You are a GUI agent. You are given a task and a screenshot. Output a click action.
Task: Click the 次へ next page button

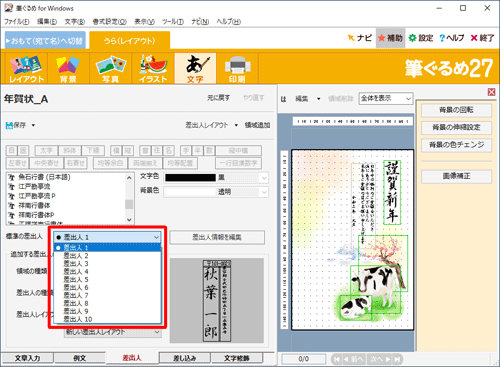tap(380, 359)
